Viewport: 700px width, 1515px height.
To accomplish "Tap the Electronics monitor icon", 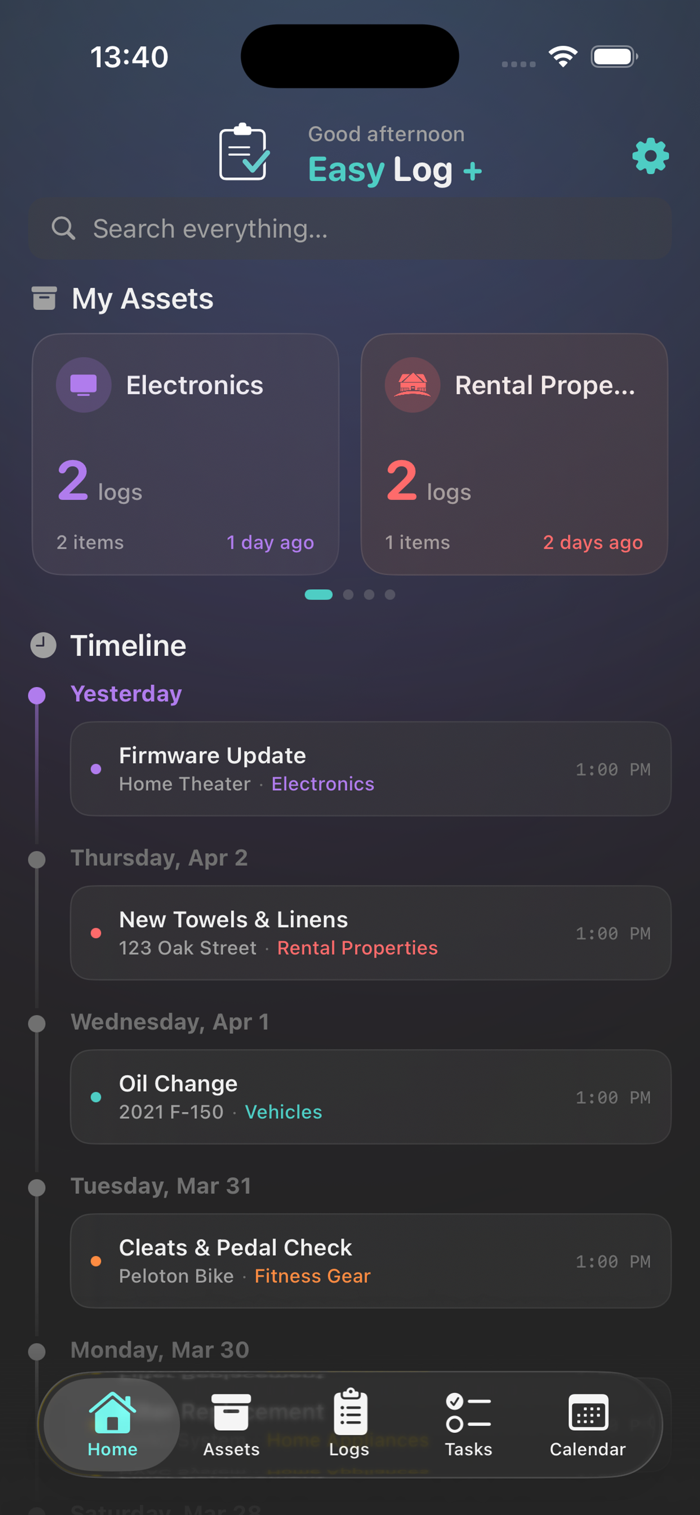I will pyautogui.click(x=84, y=385).
